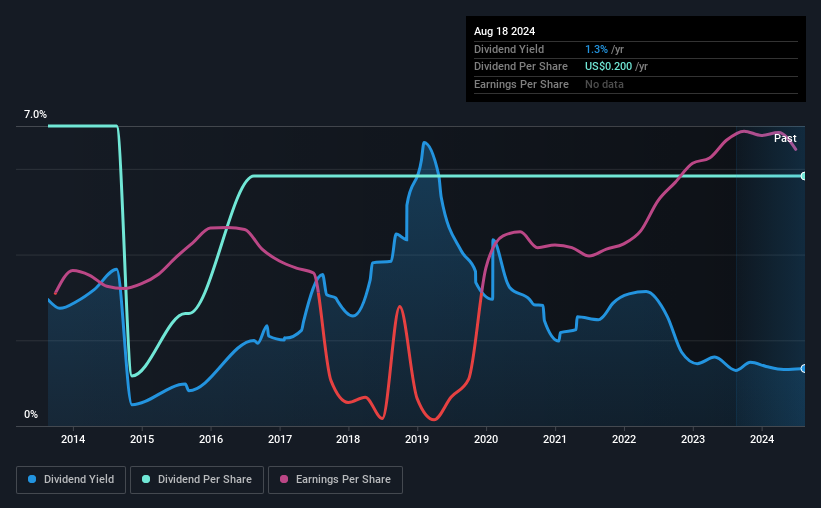The width and height of the screenshot is (821, 508).
Task: Click the US$0.200 dividend per share value
Action: [x=610, y=66]
